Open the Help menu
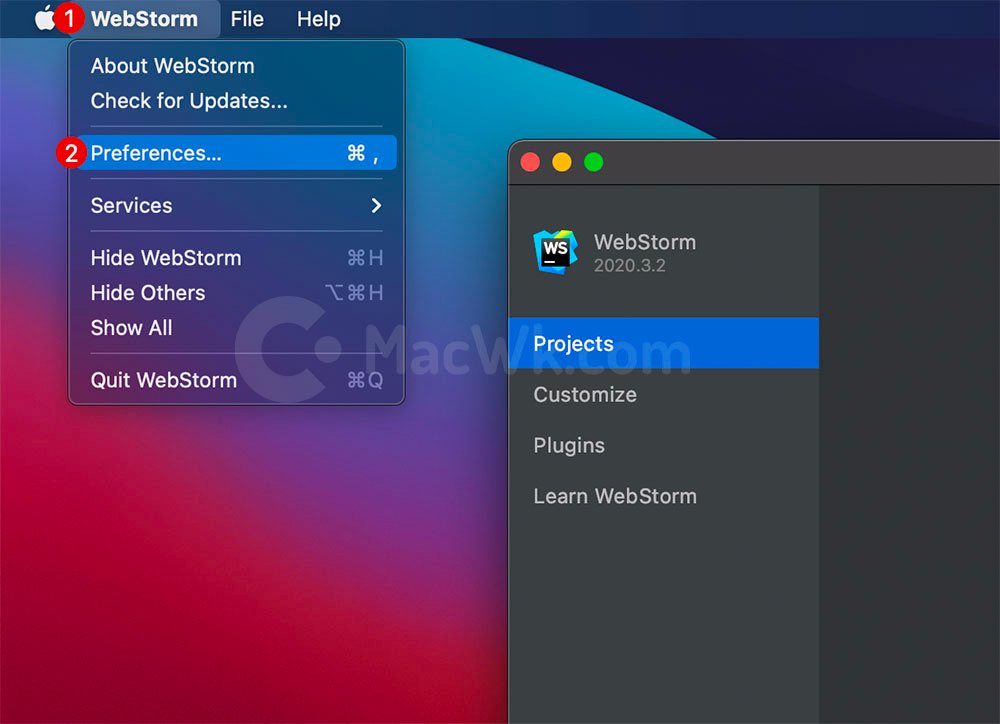Screen dimensions: 1000x724 318,19
